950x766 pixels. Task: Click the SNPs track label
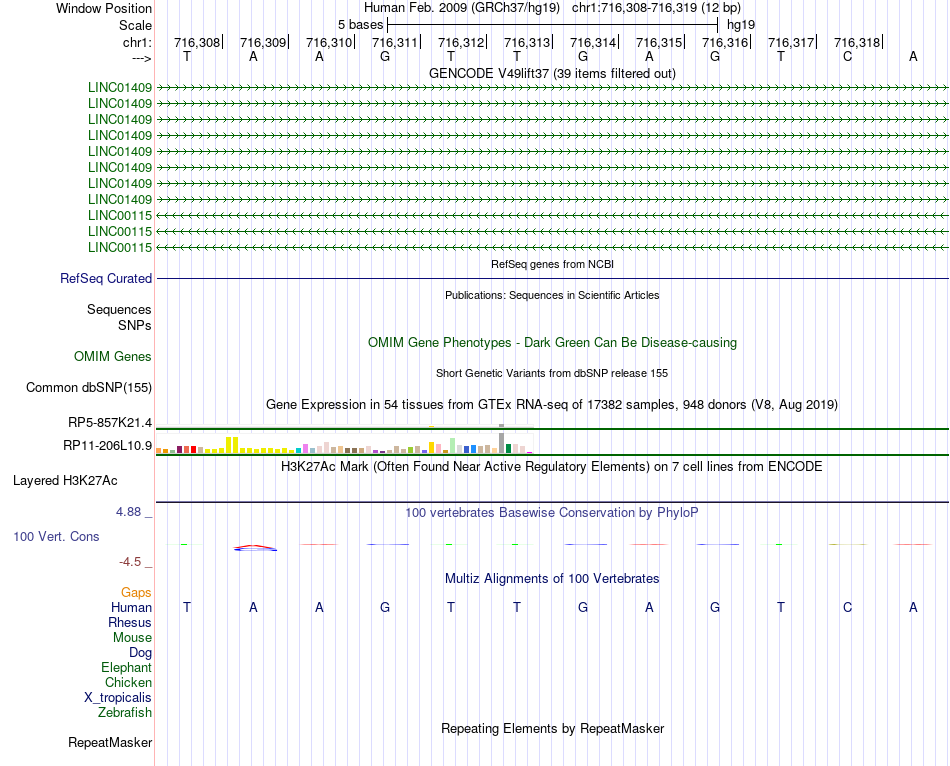pos(135,325)
